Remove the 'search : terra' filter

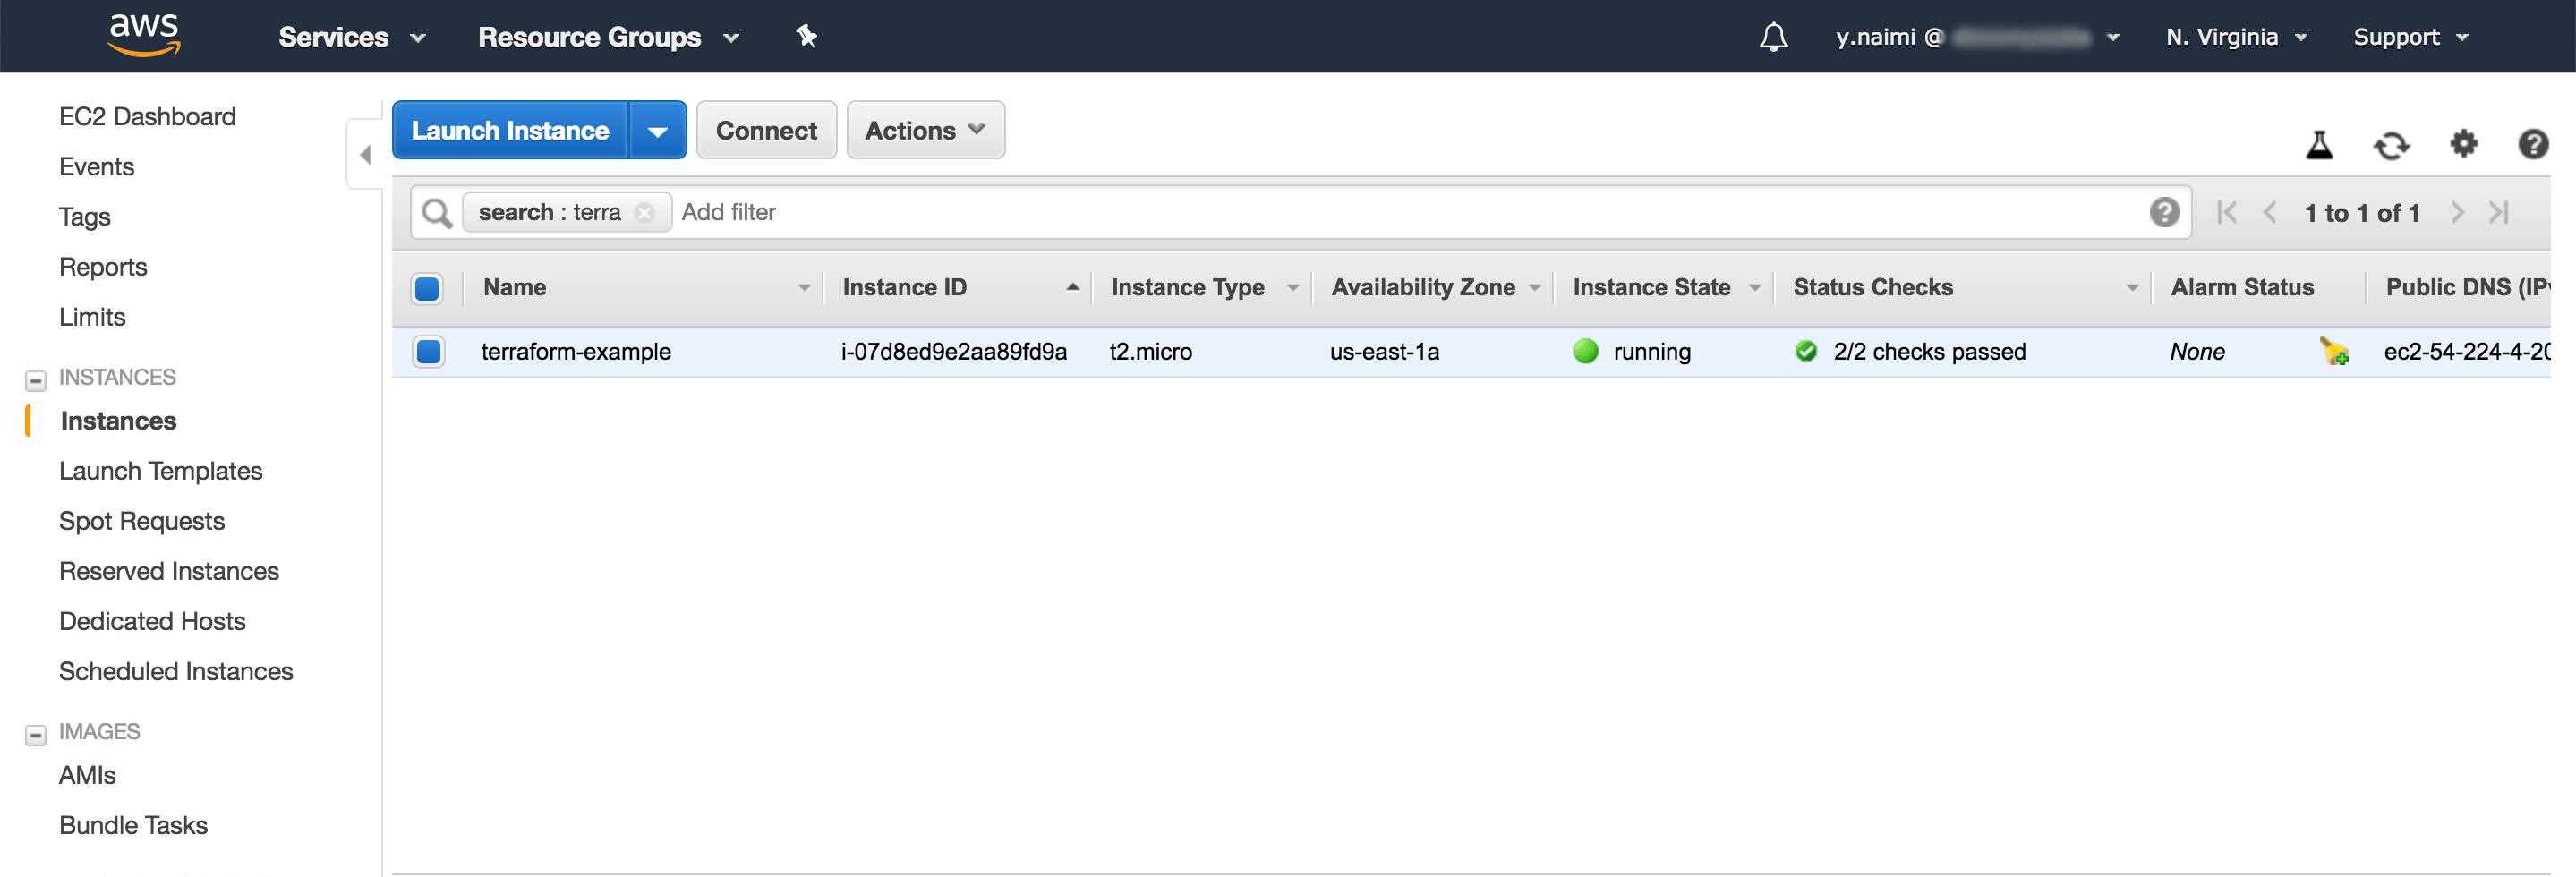pyautogui.click(x=645, y=213)
